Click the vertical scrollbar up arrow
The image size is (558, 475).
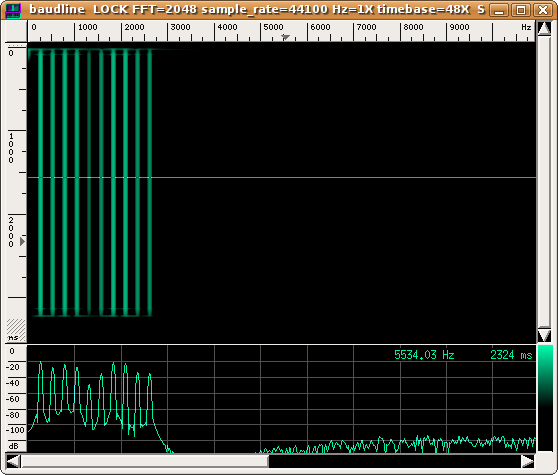544,28
